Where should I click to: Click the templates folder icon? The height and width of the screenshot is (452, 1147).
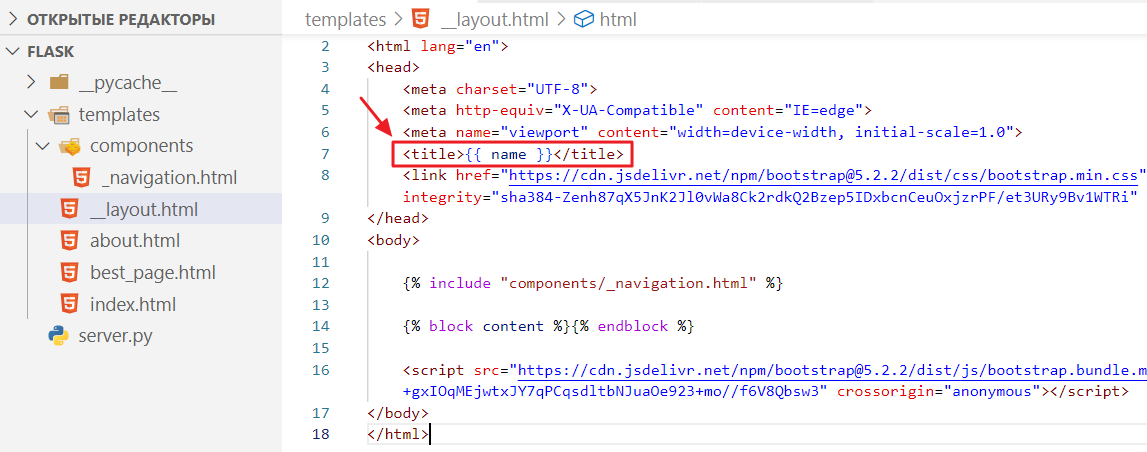pyautogui.click(x=59, y=115)
